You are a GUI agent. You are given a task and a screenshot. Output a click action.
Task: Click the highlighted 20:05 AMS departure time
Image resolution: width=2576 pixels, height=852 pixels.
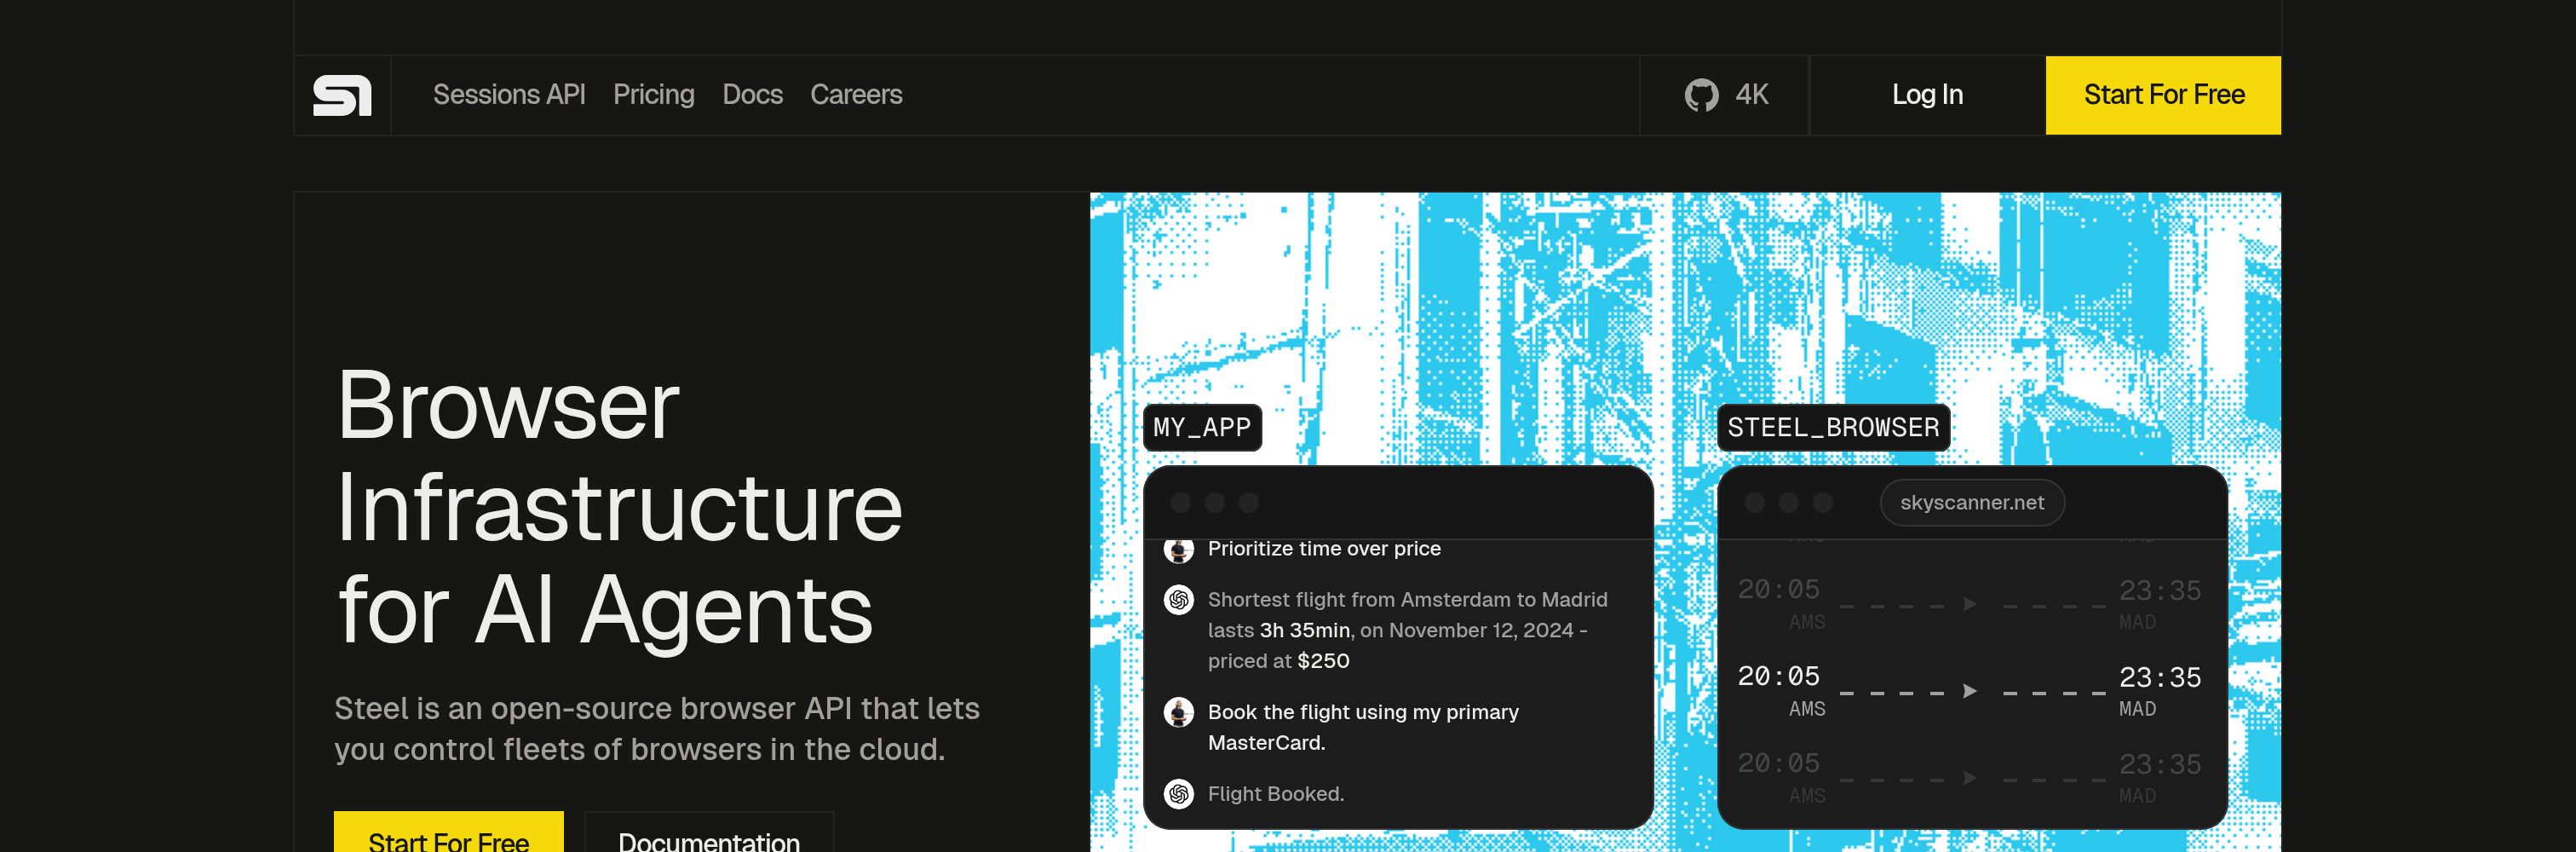coord(1781,690)
